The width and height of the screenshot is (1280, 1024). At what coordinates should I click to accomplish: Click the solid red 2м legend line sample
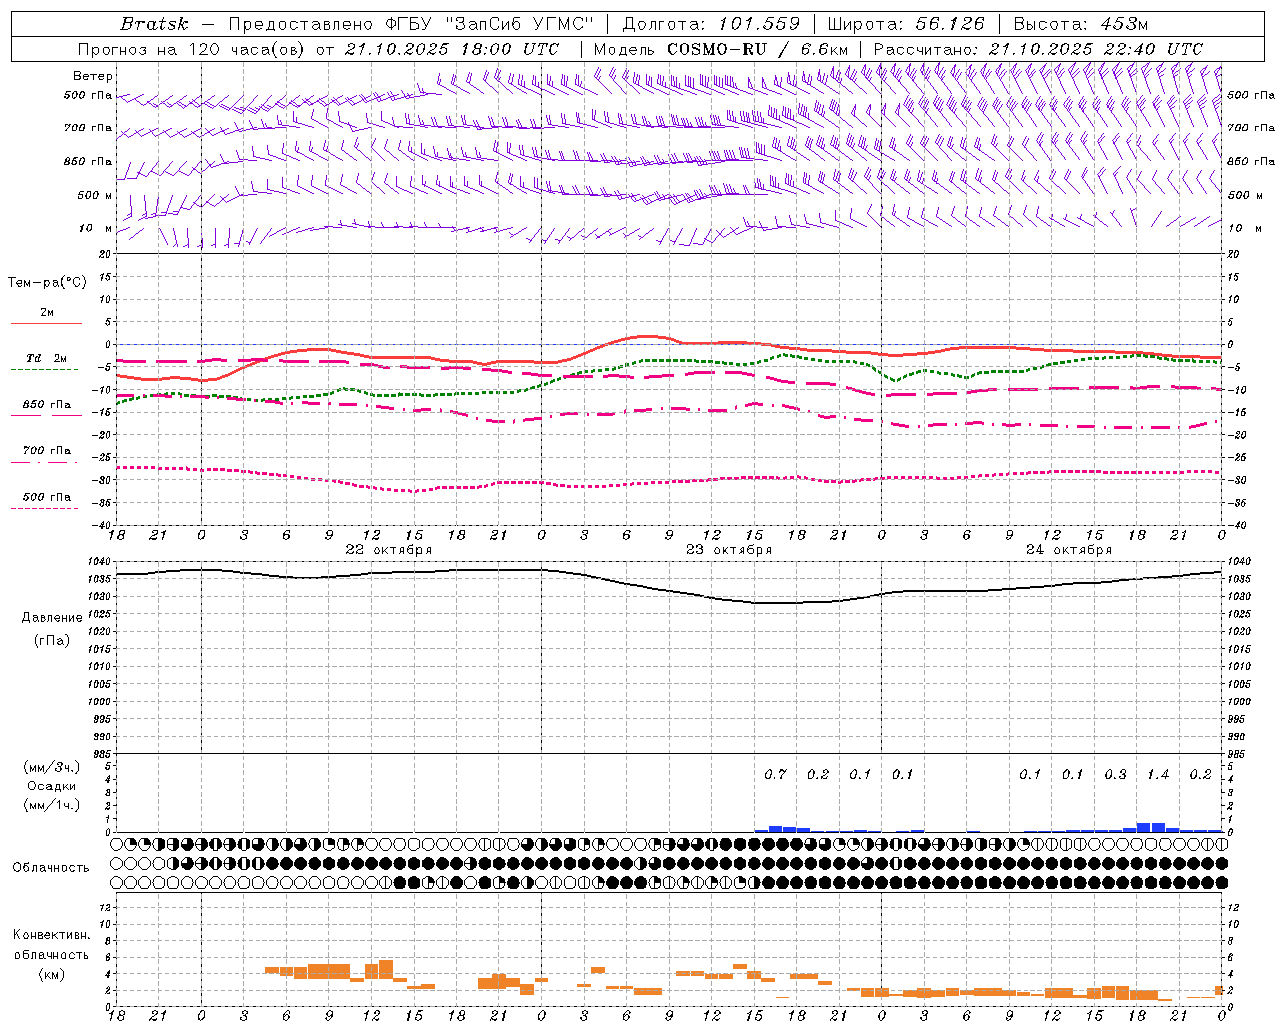pos(46,323)
